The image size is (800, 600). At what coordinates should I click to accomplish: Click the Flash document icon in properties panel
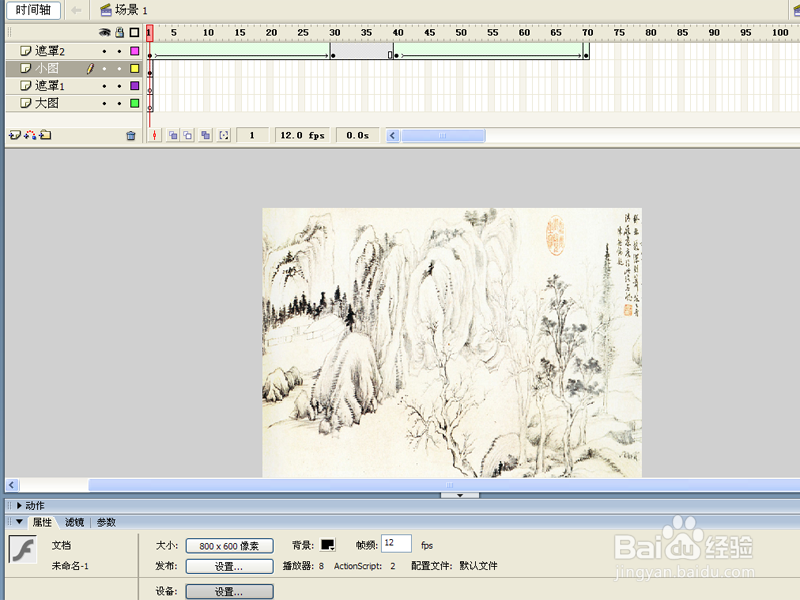[22, 549]
